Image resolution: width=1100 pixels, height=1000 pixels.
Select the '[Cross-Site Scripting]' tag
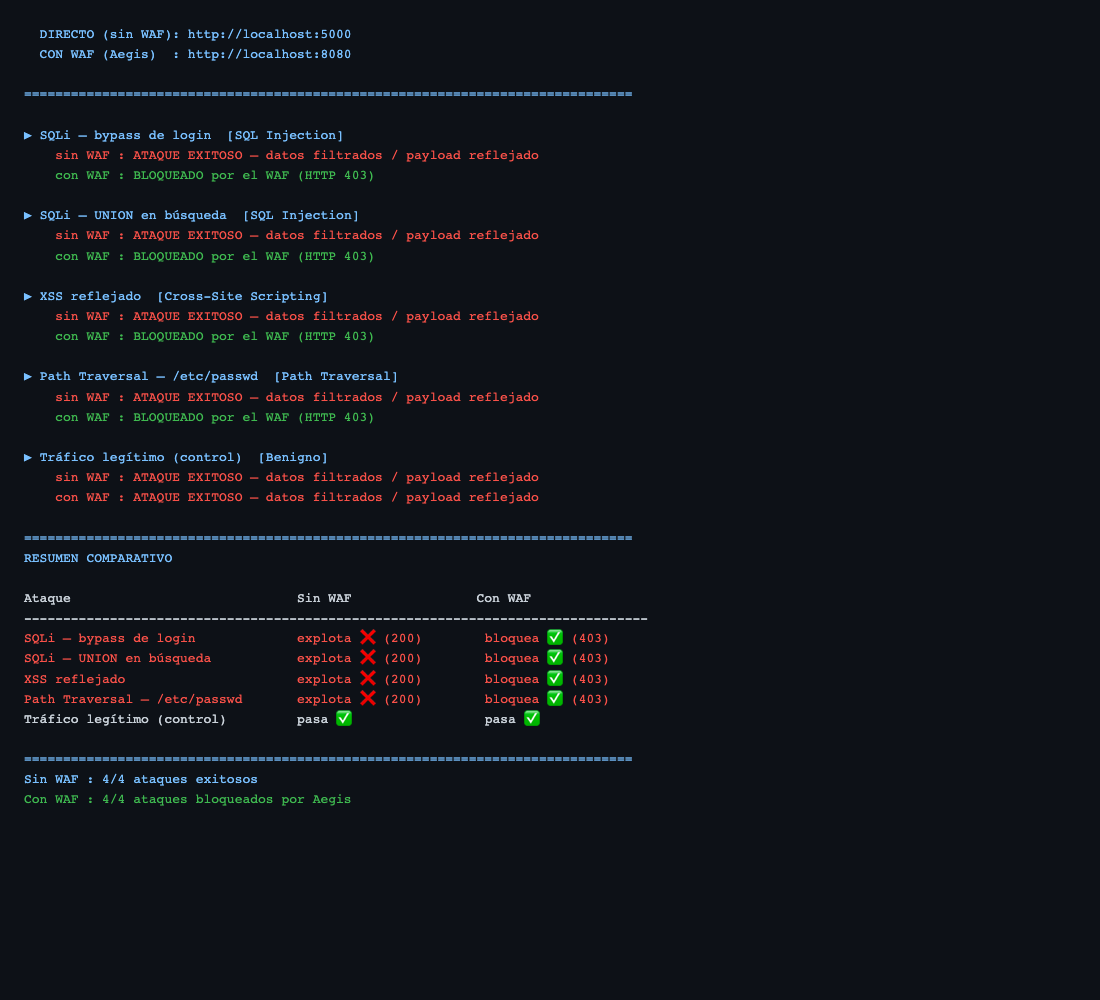[x=242, y=296]
